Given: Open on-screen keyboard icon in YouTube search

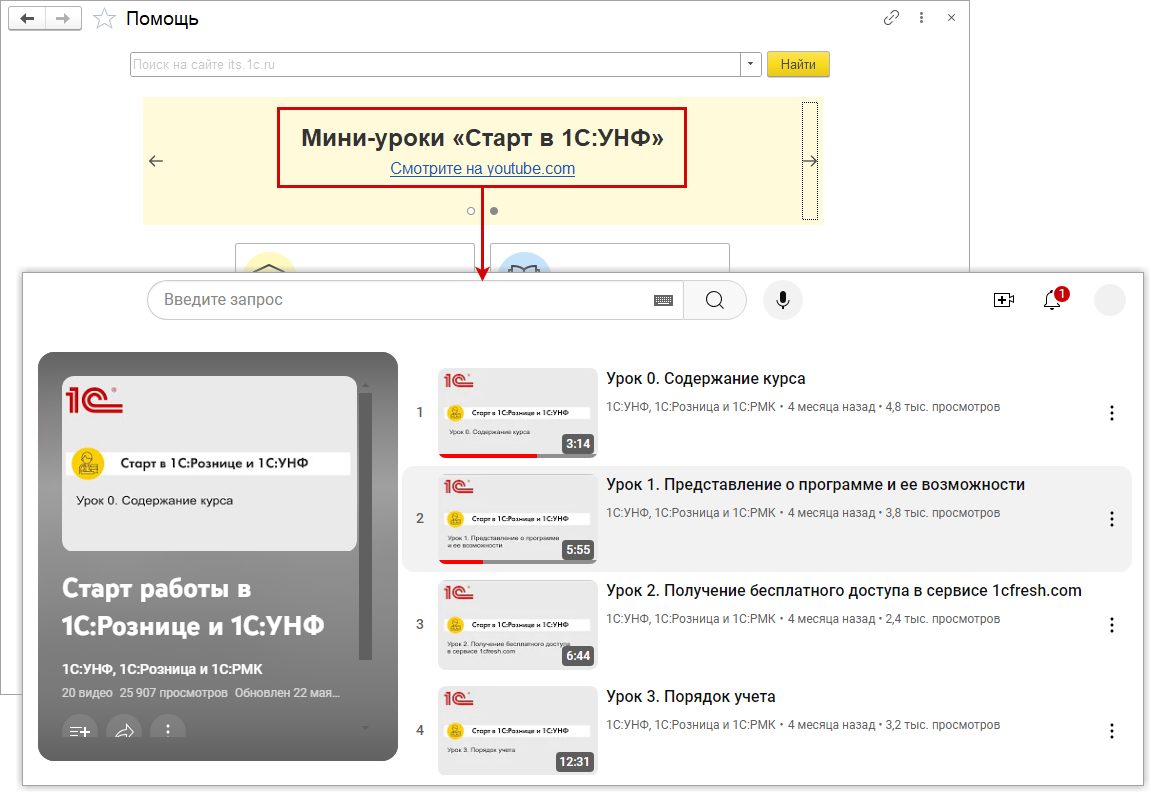Looking at the screenshot, I should click(663, 300).
